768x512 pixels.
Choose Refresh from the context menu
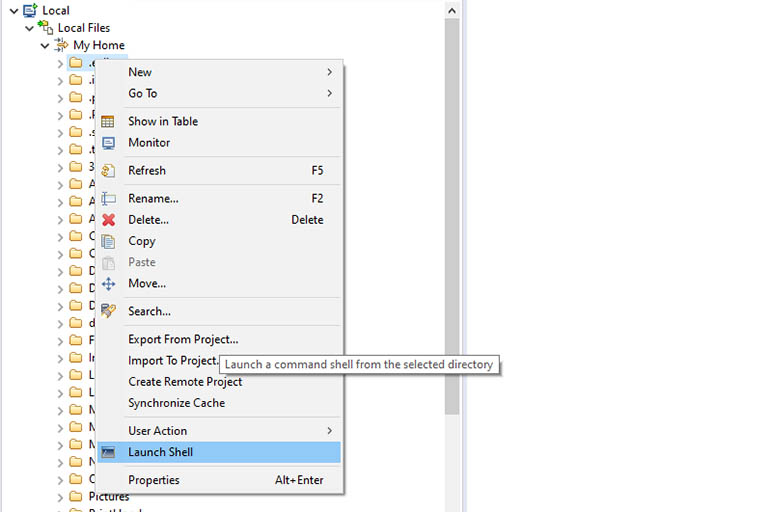click(x=219, y=171)
